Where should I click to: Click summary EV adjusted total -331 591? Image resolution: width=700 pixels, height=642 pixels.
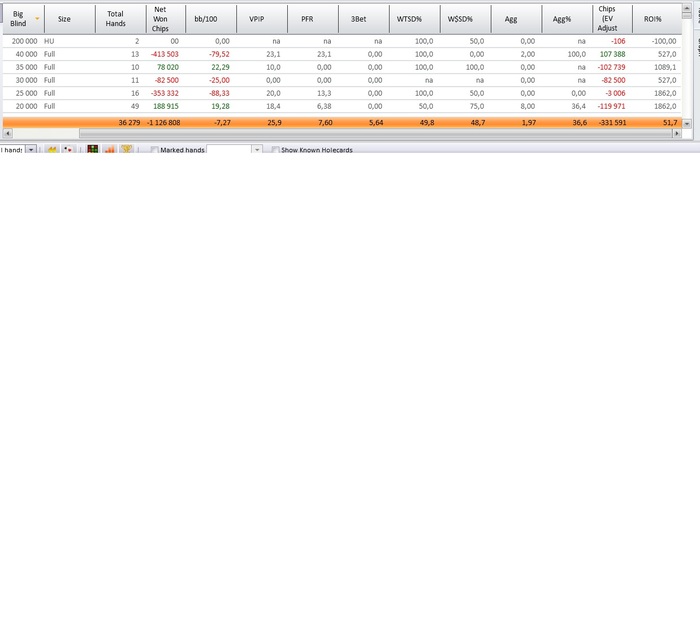(x=612, y=122)
